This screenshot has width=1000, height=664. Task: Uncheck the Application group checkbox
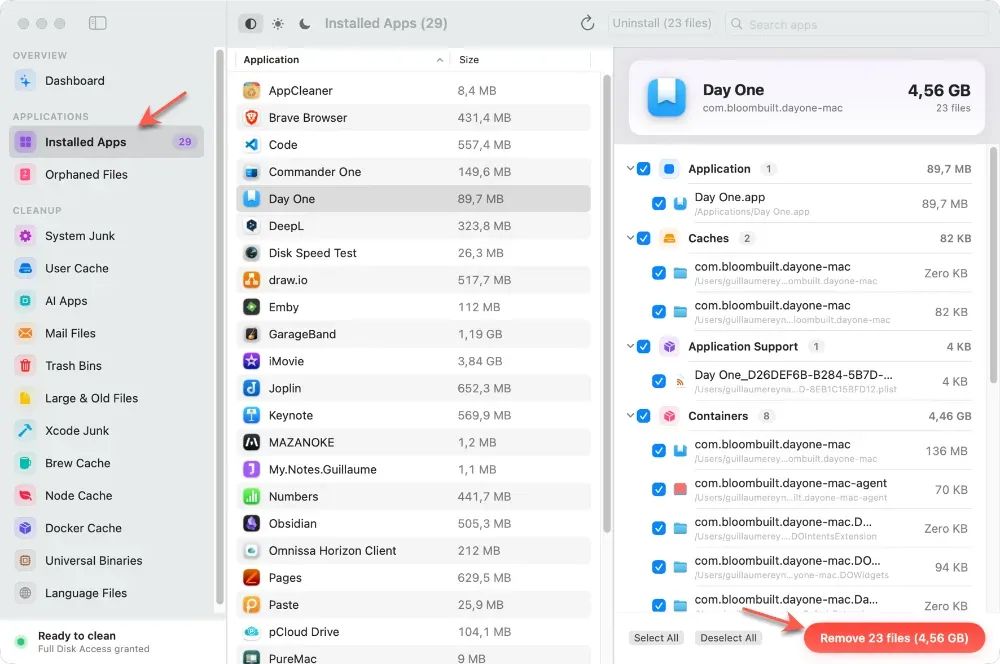click(643, 169)
